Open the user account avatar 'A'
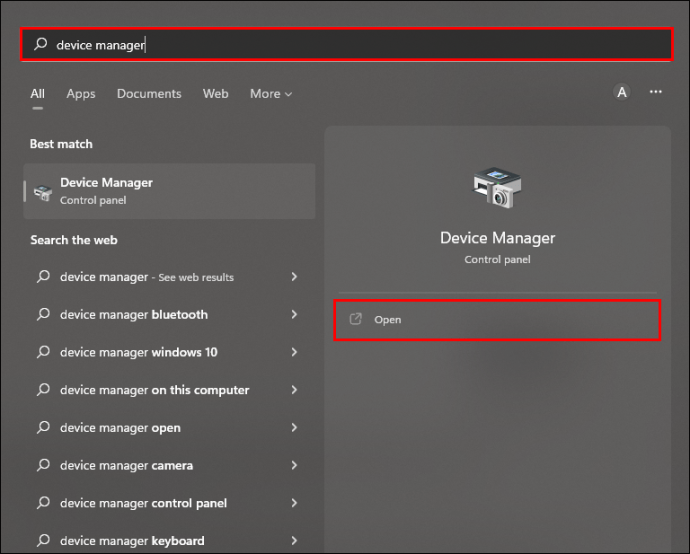 pyautogui.click(x=621, y=92)
